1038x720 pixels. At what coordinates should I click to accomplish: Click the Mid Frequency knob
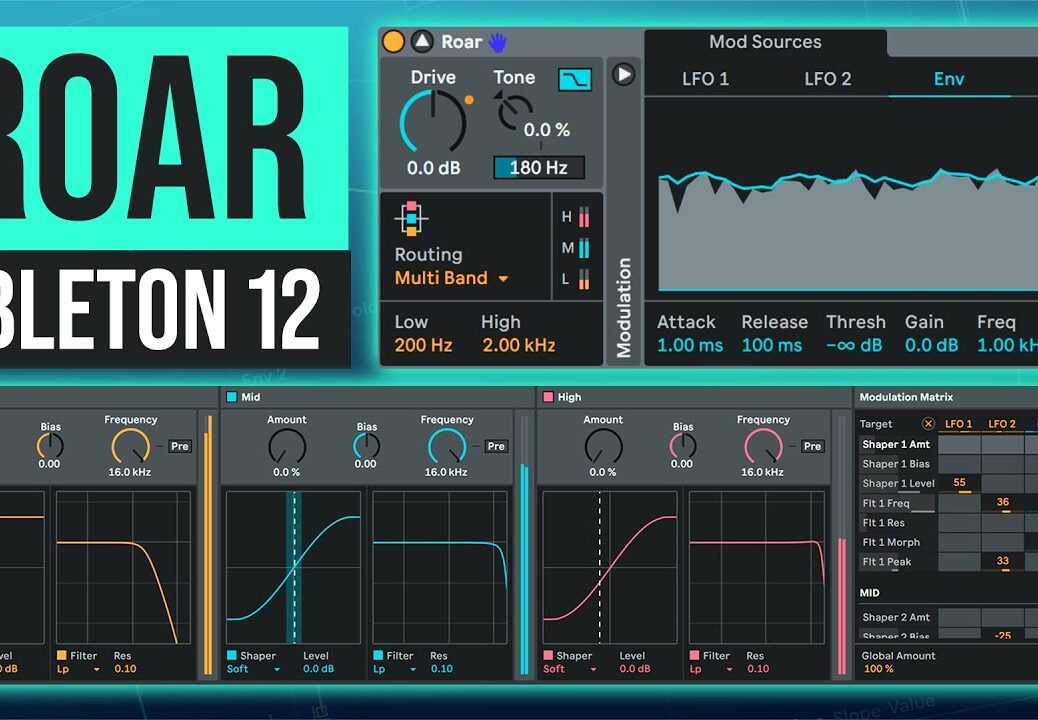point(447,446)
